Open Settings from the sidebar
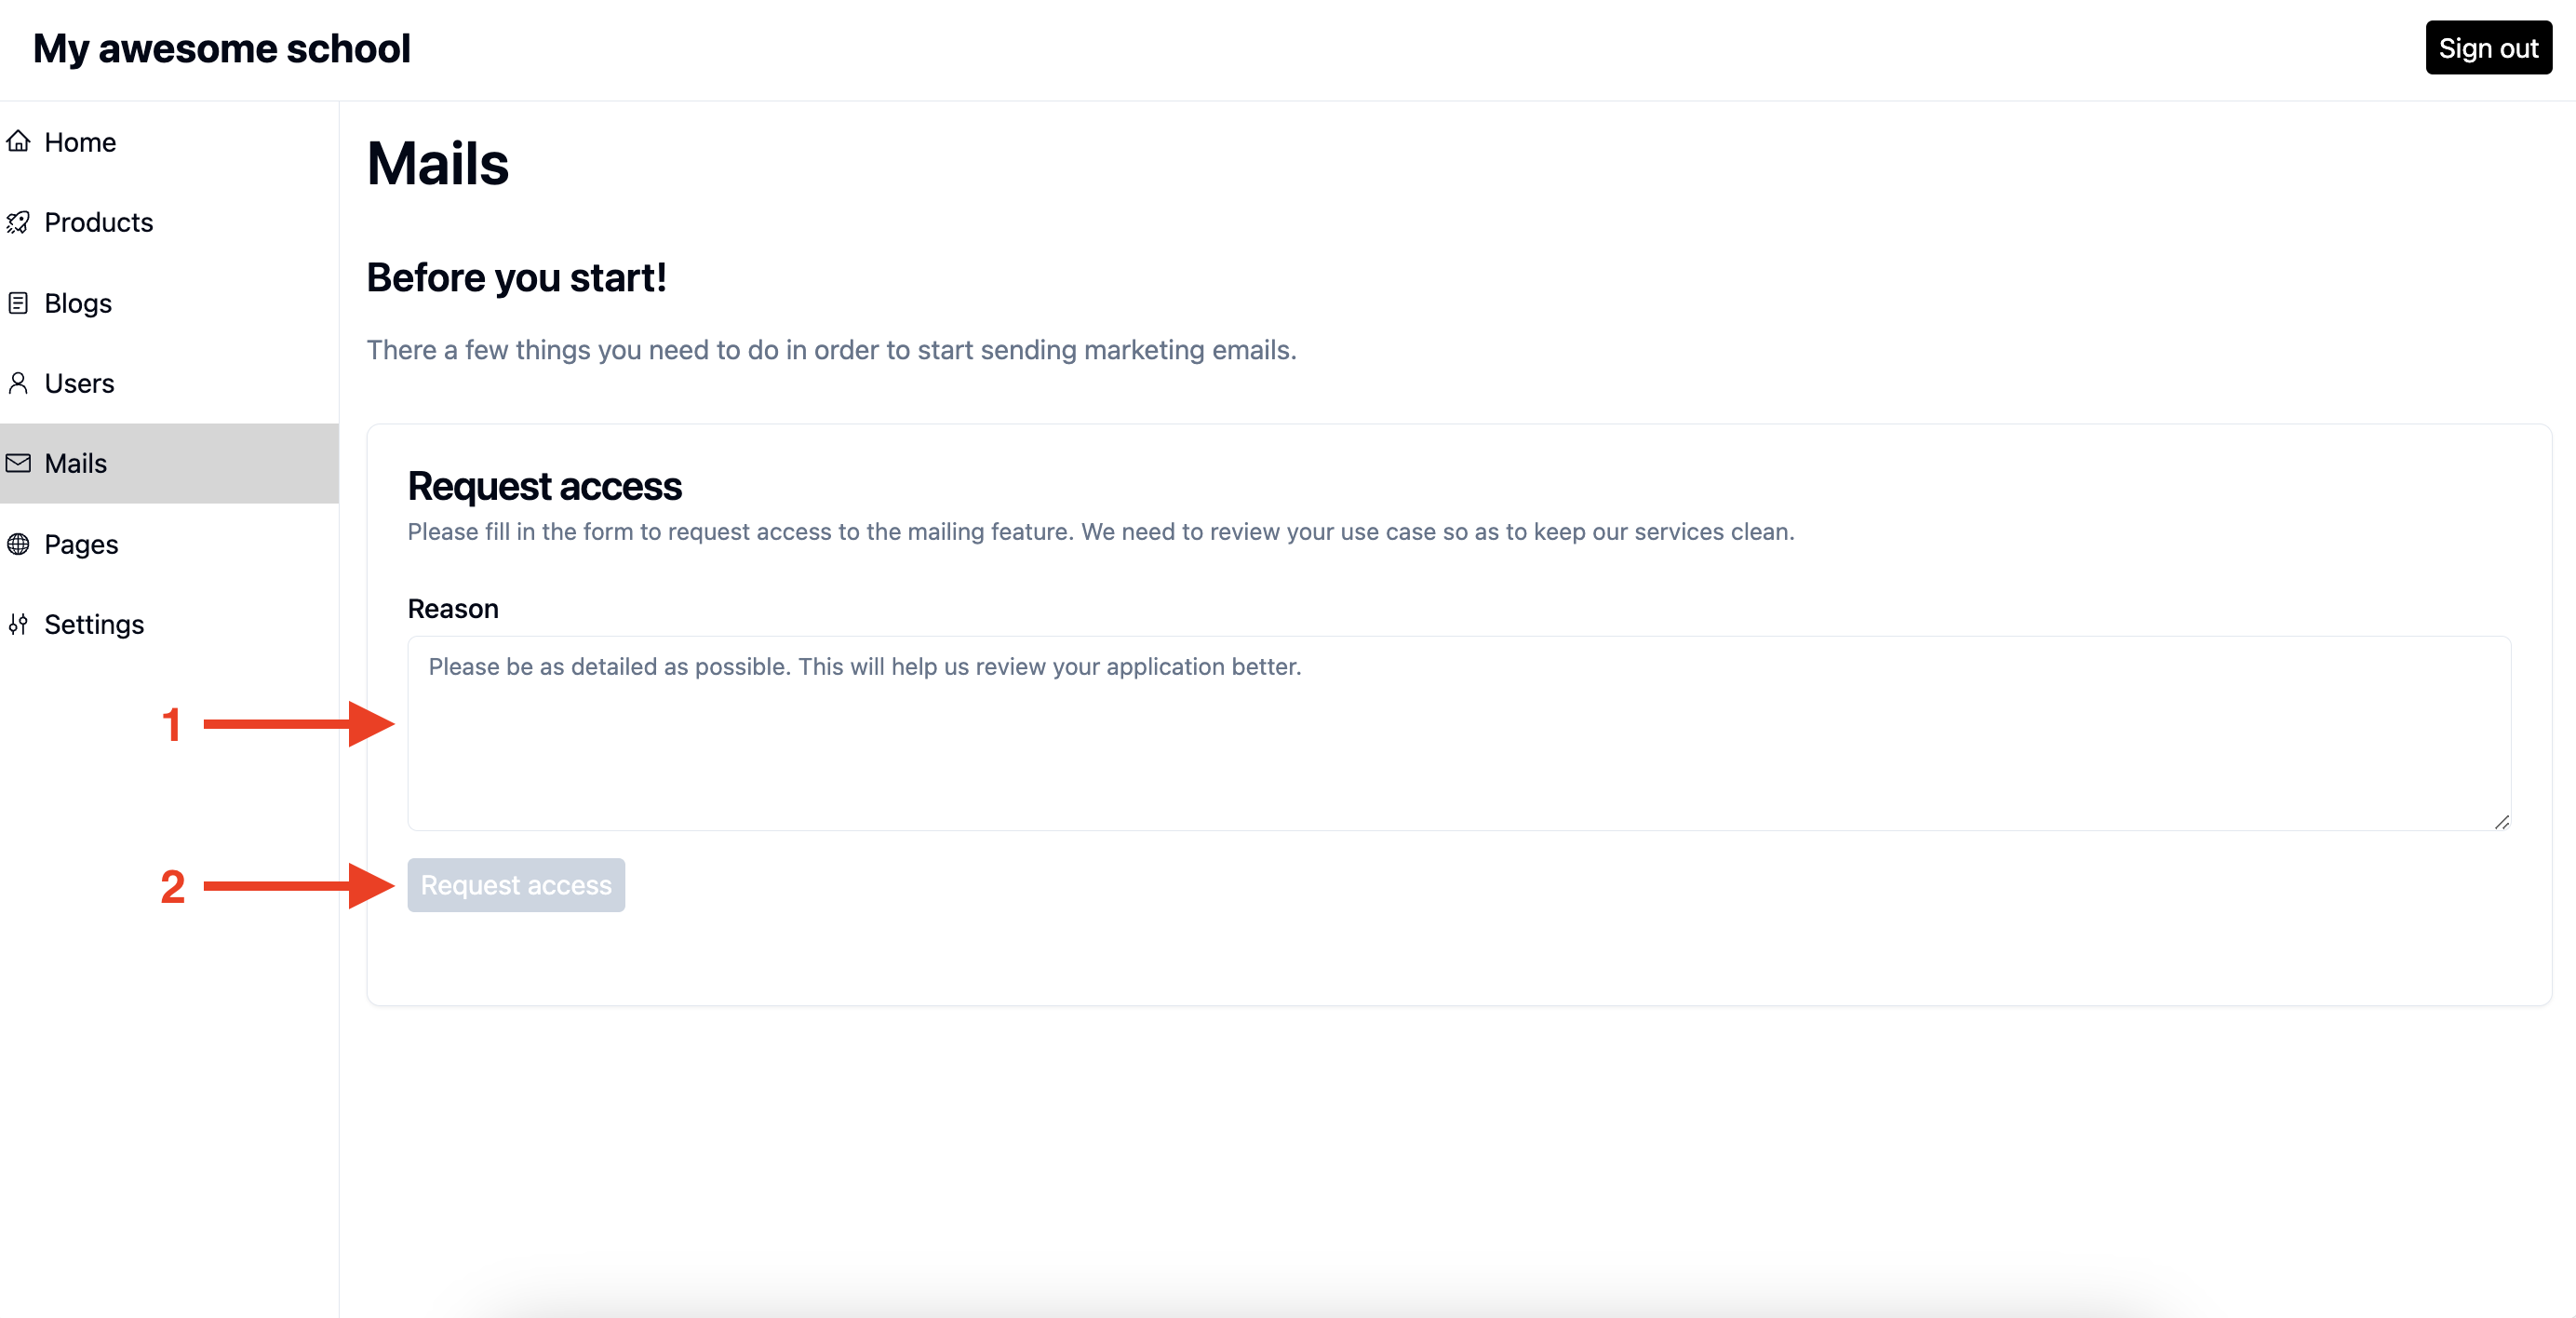Screen dimensions: 2576x1318 point(93,623)
